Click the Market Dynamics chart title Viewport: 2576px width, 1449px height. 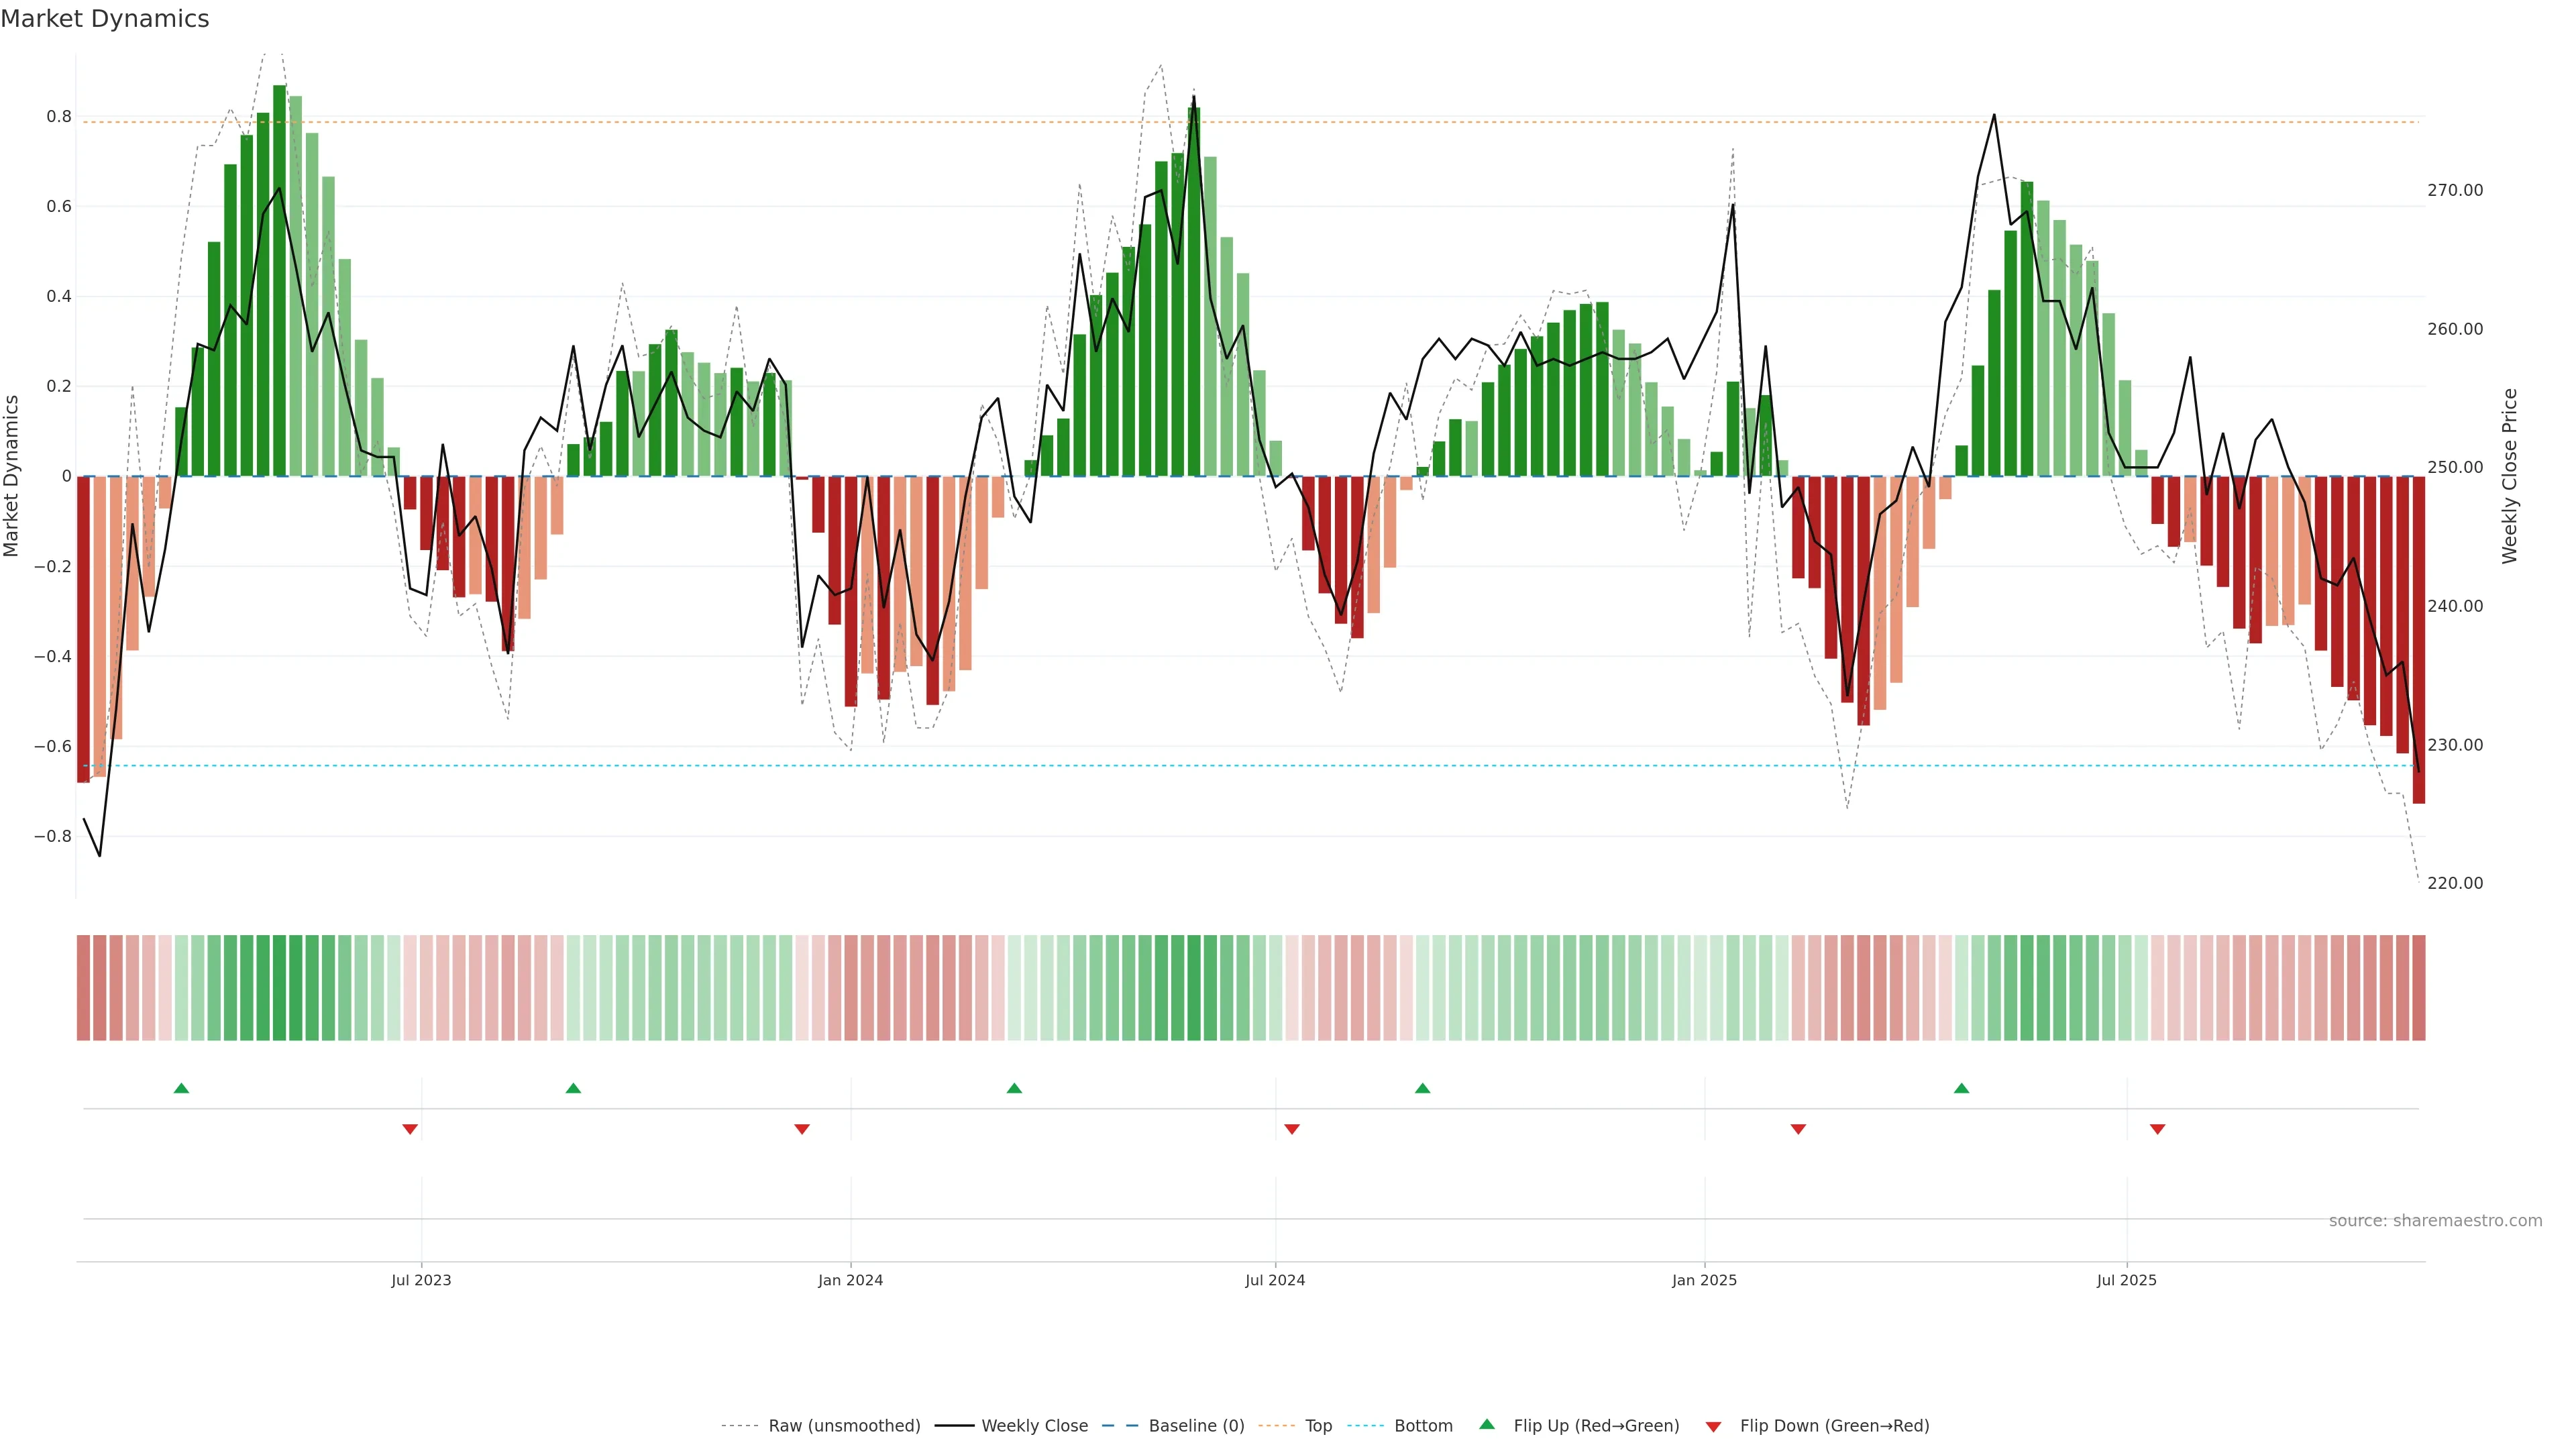(105, 19)
